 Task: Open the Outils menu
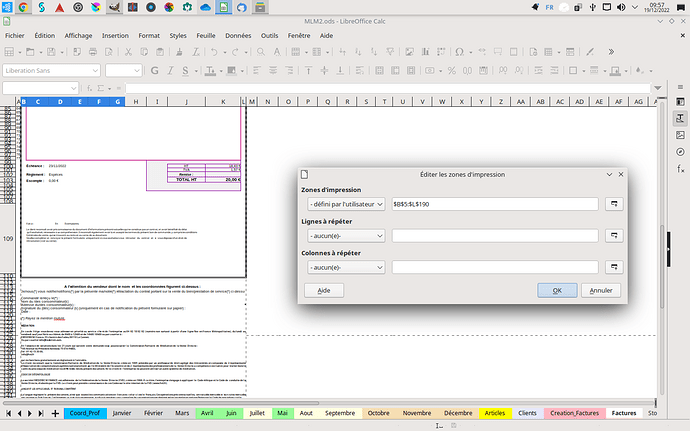pos(269,36)
